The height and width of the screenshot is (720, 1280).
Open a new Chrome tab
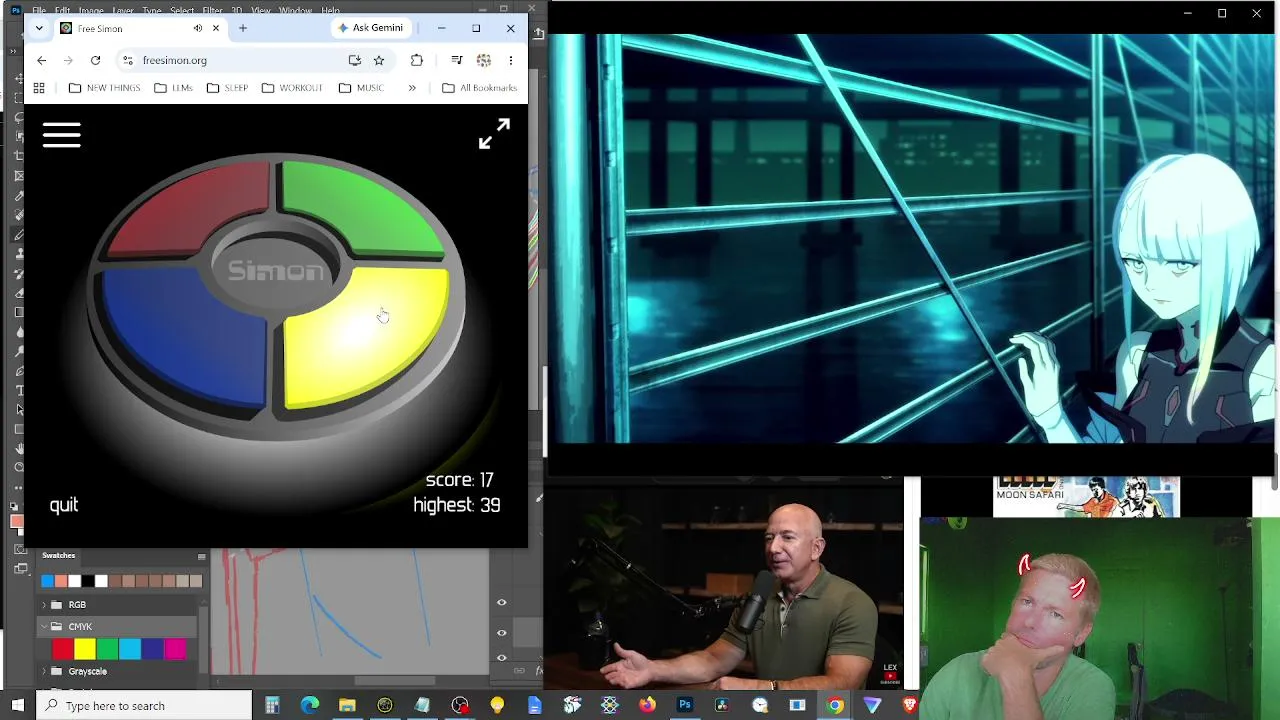tap(243, 28)
